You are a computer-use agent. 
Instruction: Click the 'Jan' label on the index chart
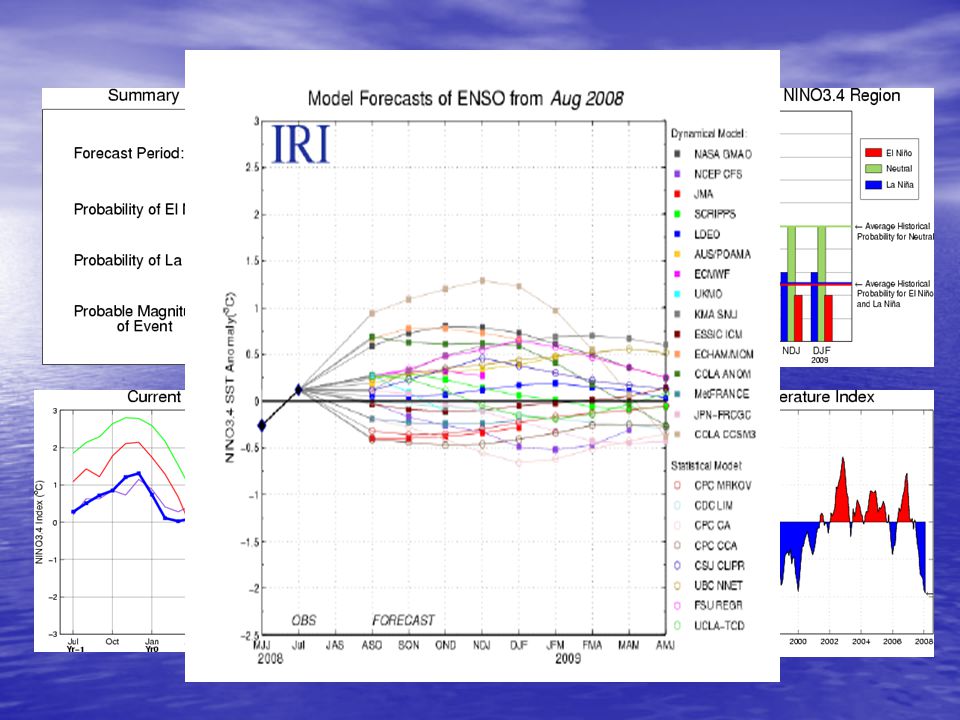152,642
